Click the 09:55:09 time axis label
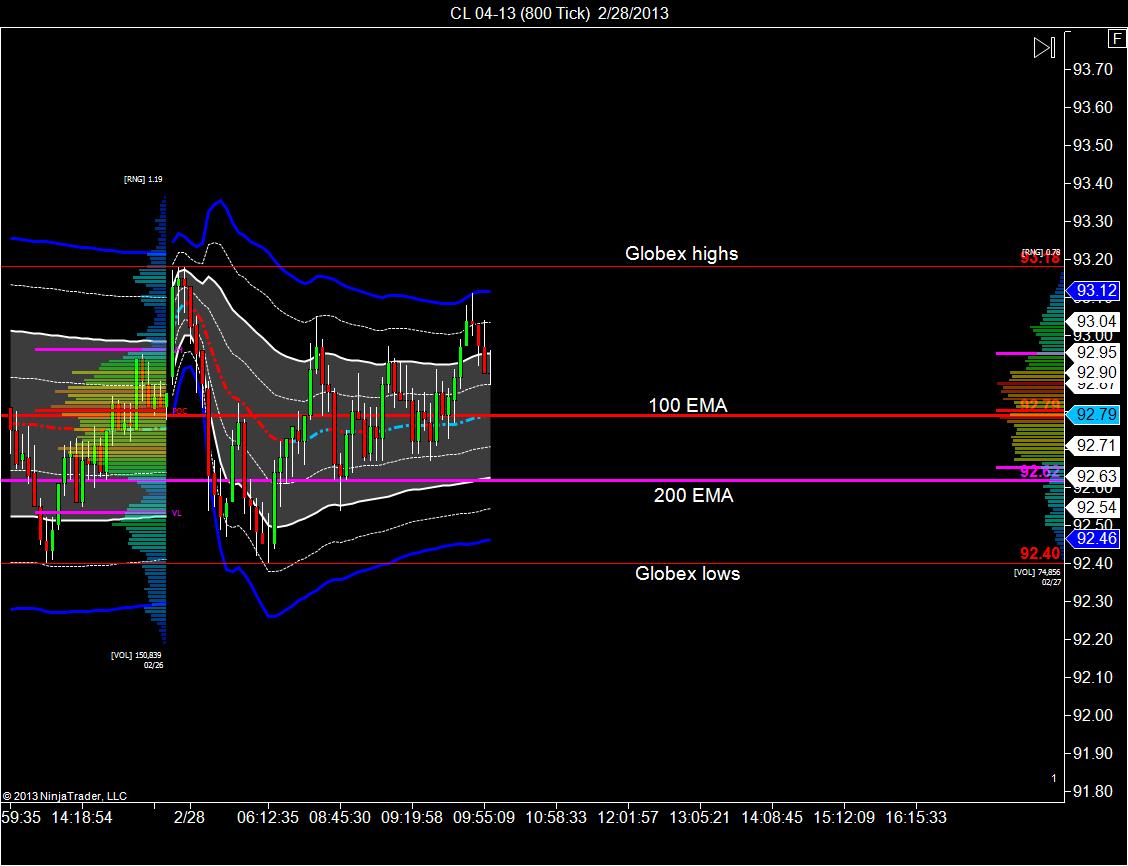 483,818
